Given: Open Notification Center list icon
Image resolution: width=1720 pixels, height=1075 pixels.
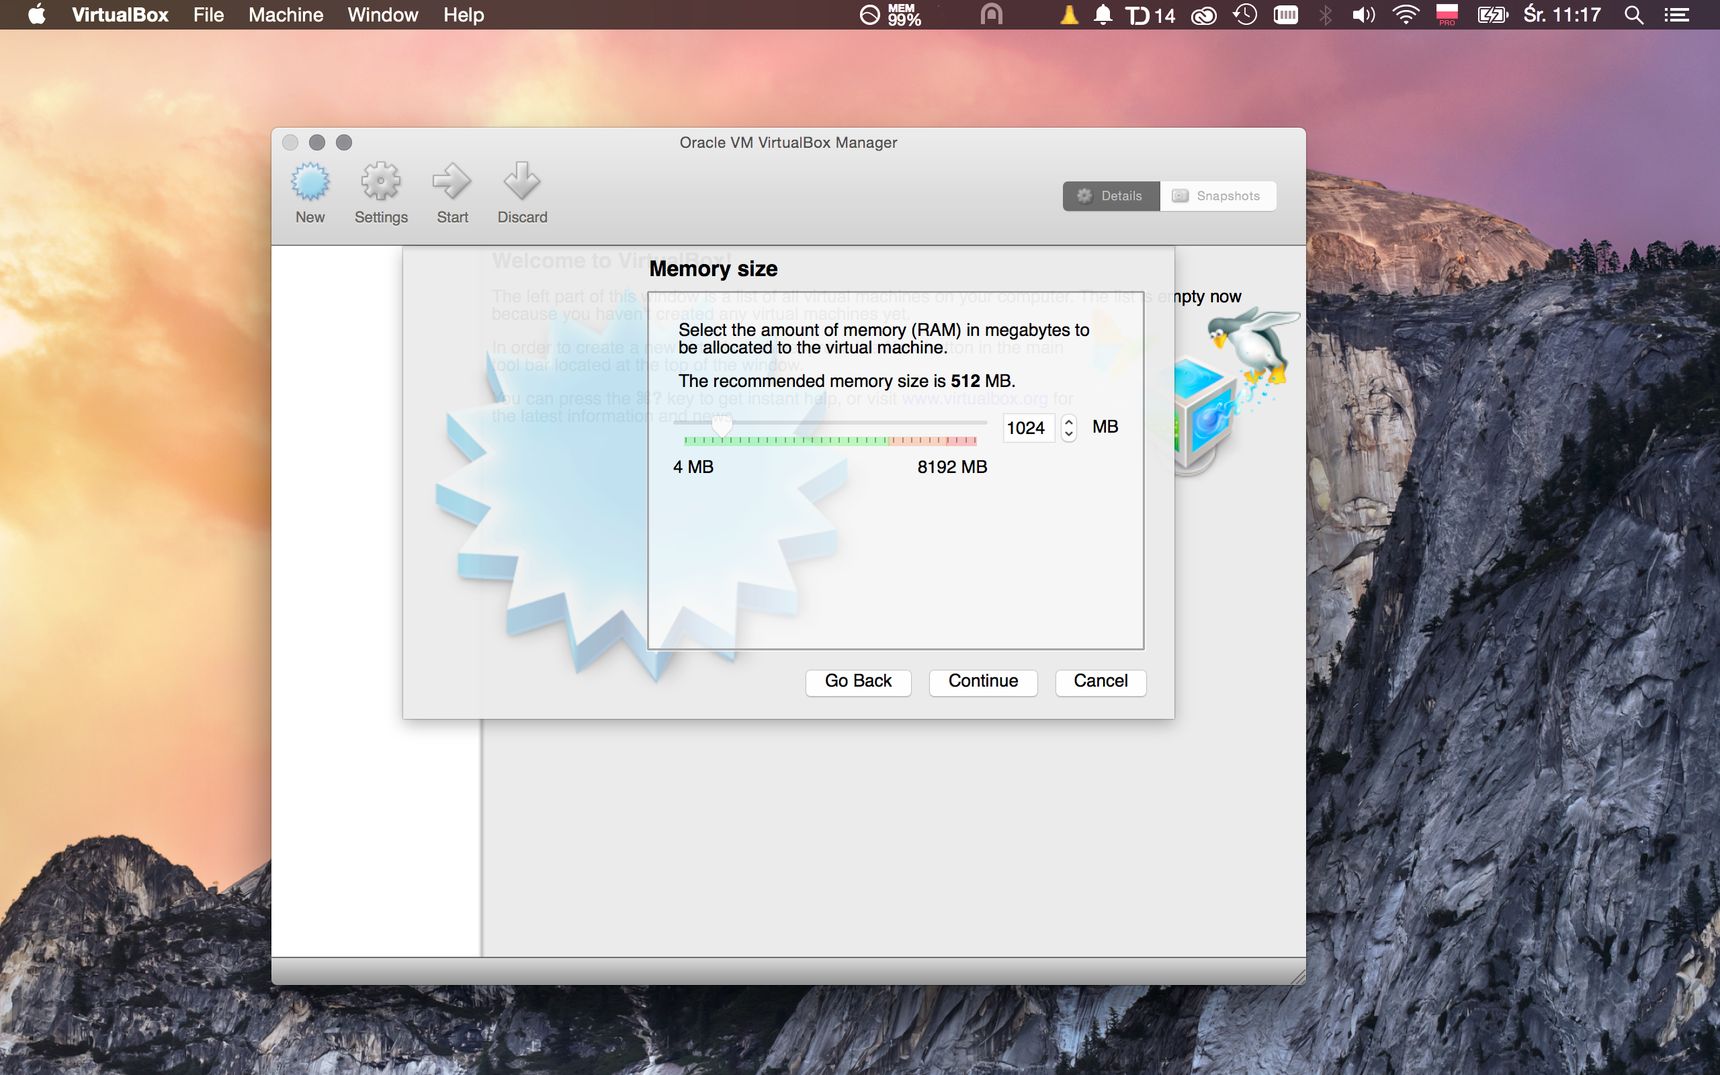Looking at the screenshot, I should 1677,15.
